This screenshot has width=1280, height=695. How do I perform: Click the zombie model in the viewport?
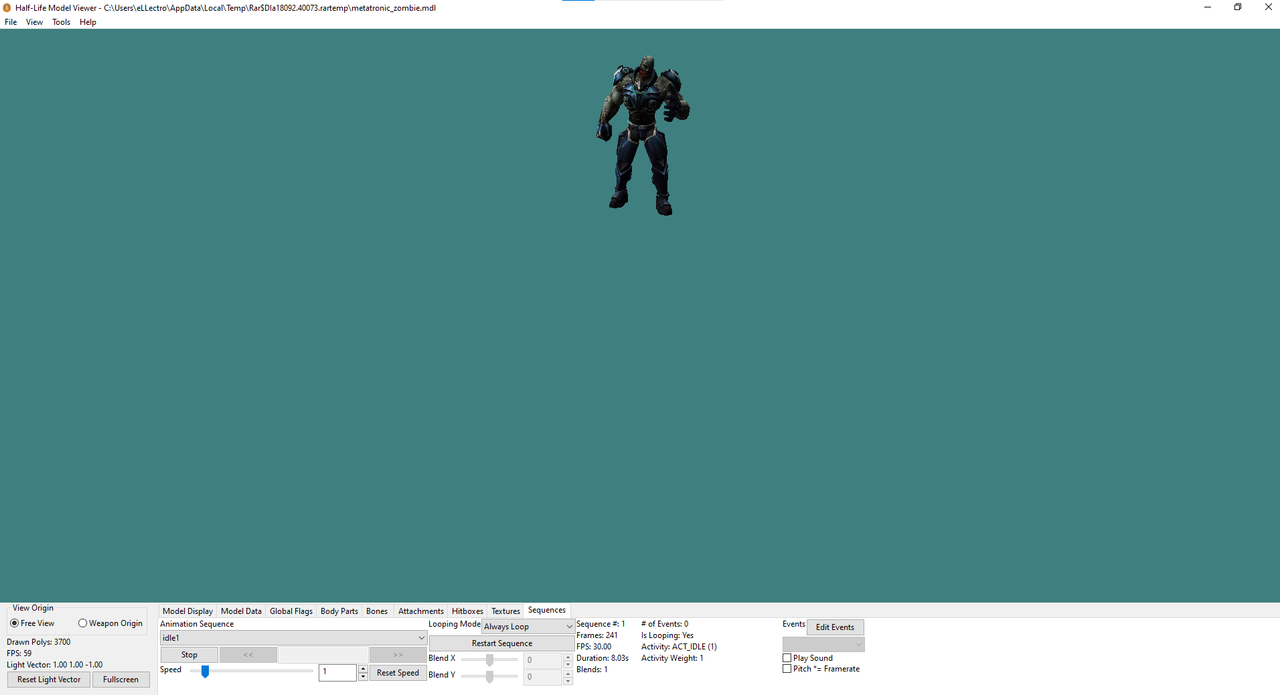click(x=643, y=135)
